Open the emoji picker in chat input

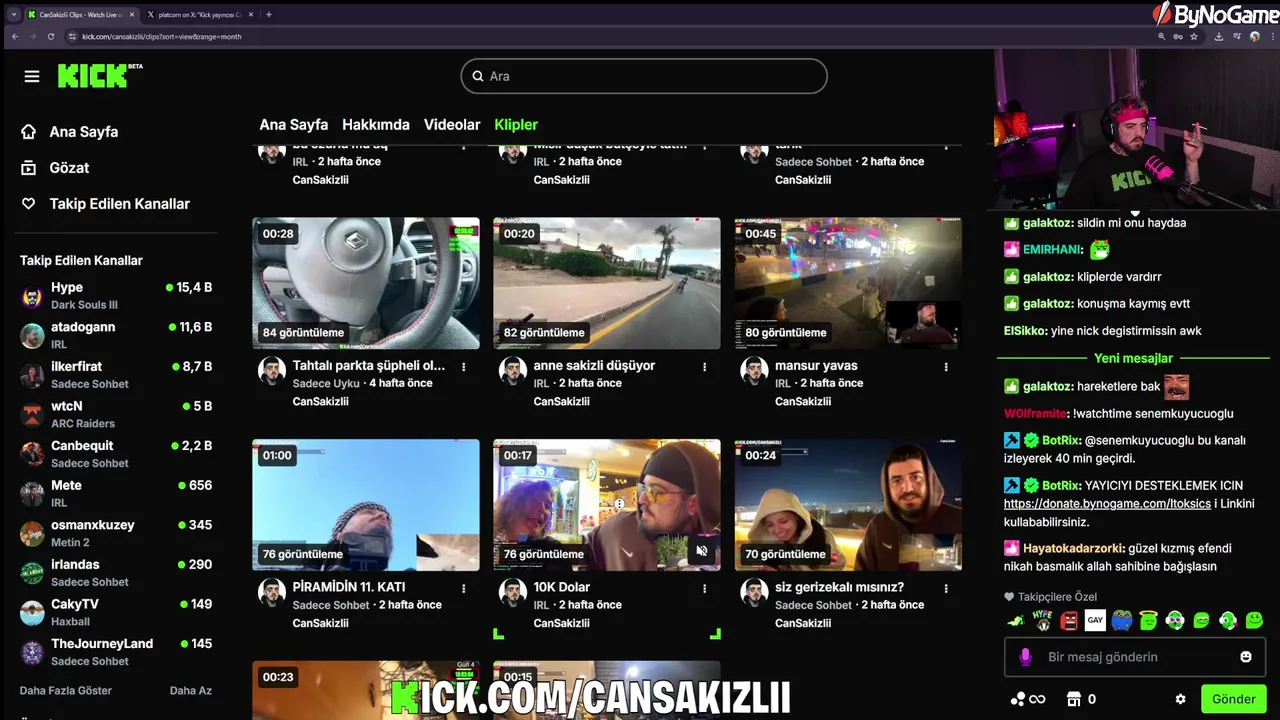coord(1246,657)
